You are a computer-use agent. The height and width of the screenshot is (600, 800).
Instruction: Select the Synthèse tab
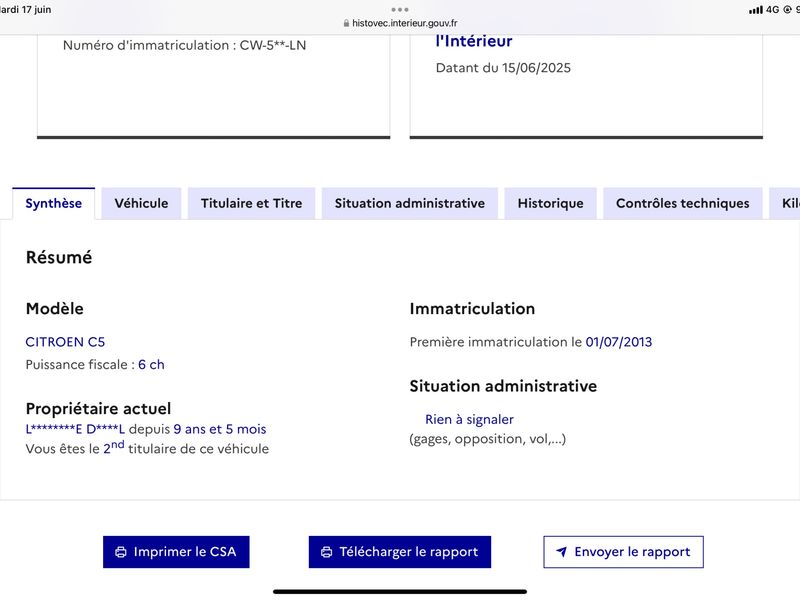coord(54,204)
